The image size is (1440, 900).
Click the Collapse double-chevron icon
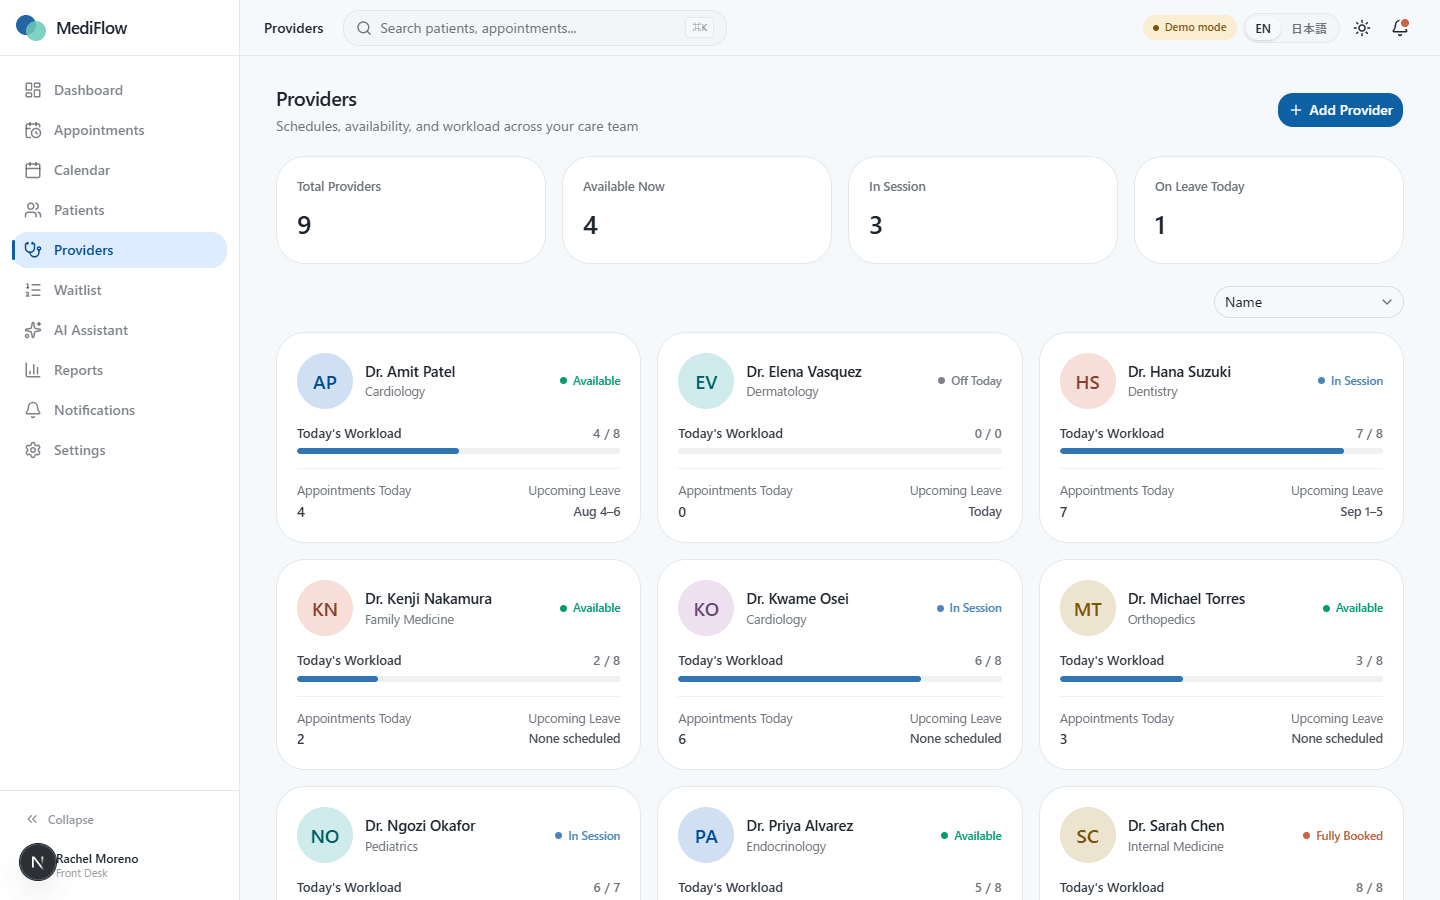pyautogui.click(x=32, y=819)
